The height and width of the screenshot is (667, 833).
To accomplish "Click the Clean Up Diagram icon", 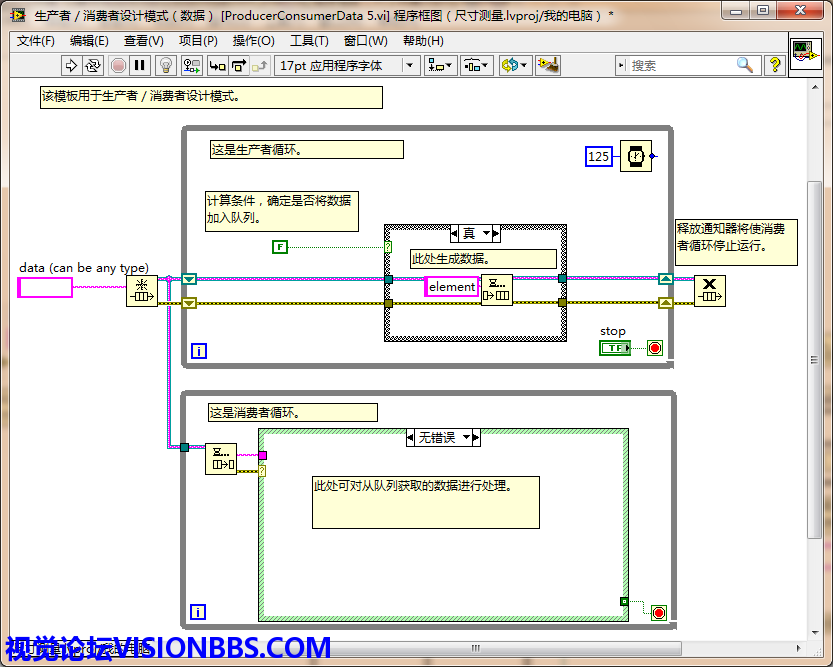I will (x=547, y=65).
